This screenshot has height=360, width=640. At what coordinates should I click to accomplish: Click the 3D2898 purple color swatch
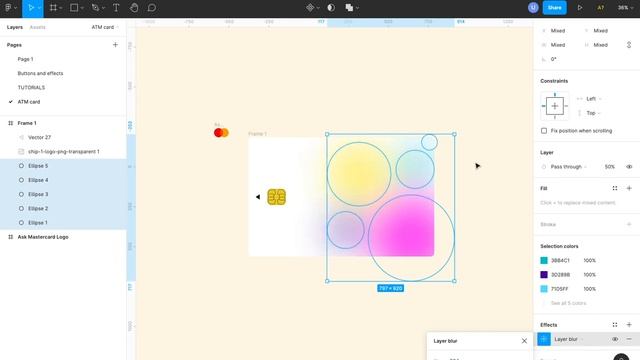click(x=544, y=275)
